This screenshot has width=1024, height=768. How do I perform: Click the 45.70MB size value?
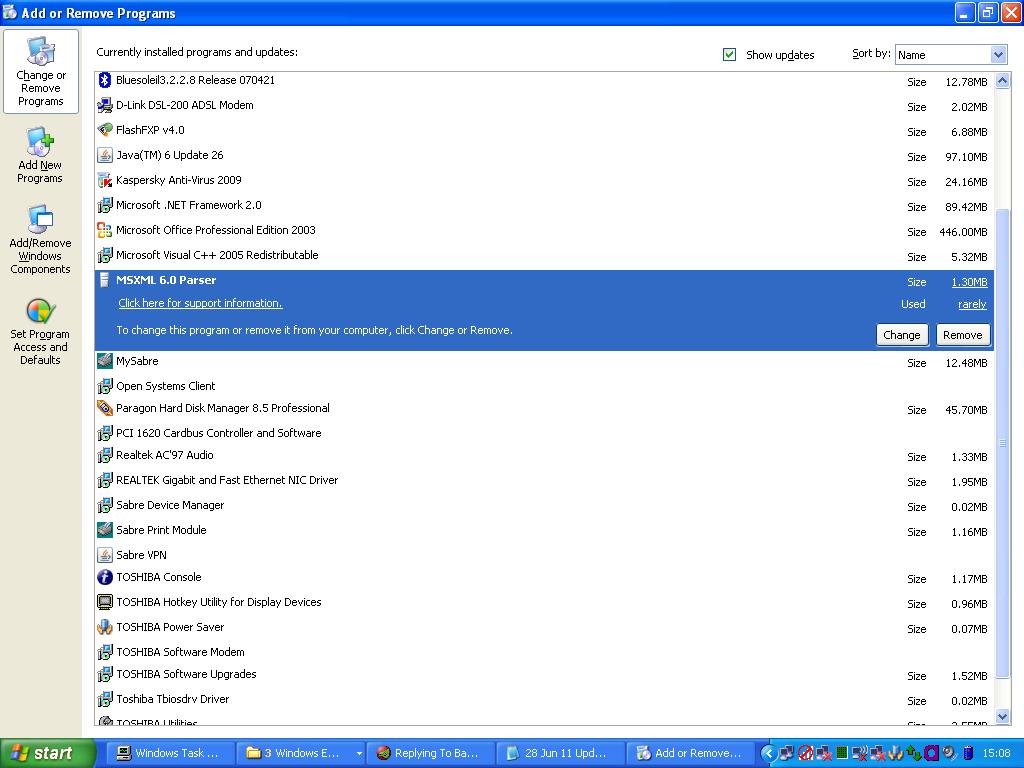(x=966, y=410)
